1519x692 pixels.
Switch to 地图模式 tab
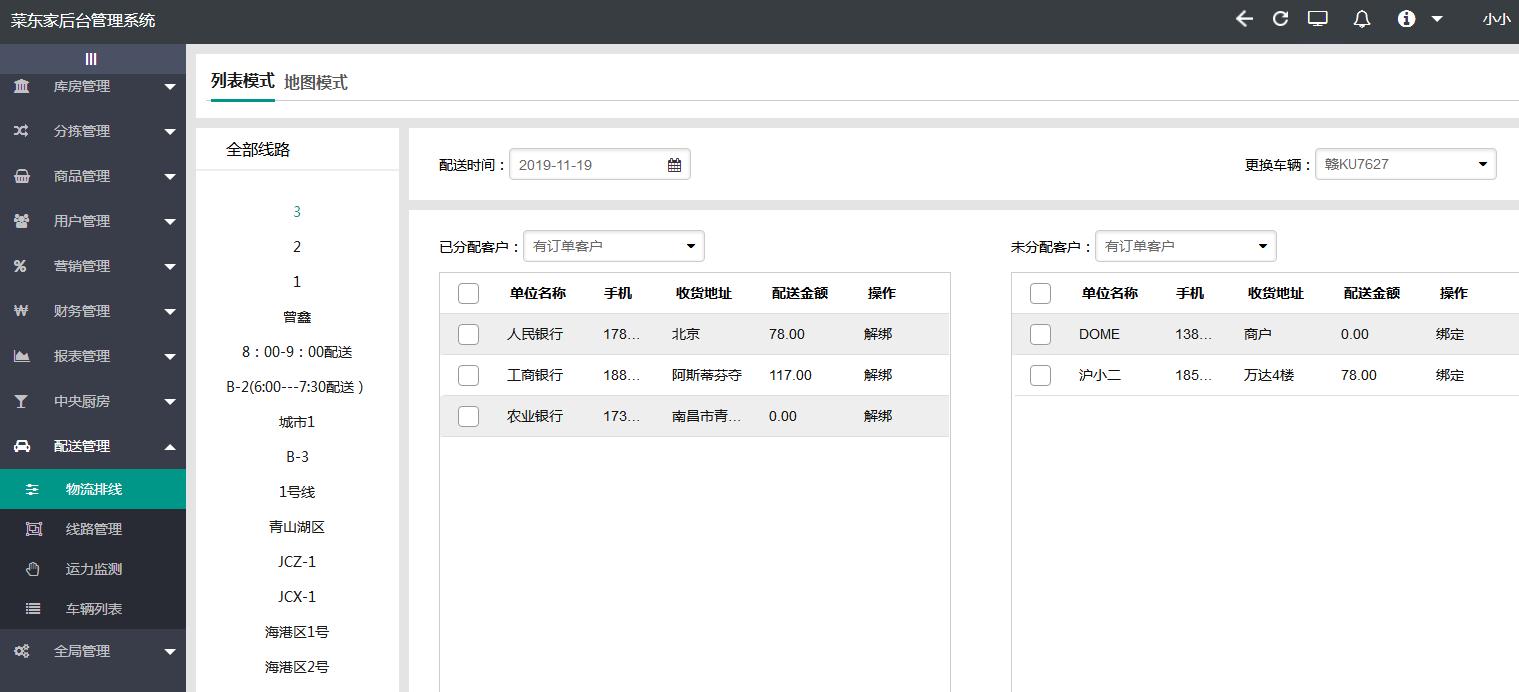[x=316, y=83]
